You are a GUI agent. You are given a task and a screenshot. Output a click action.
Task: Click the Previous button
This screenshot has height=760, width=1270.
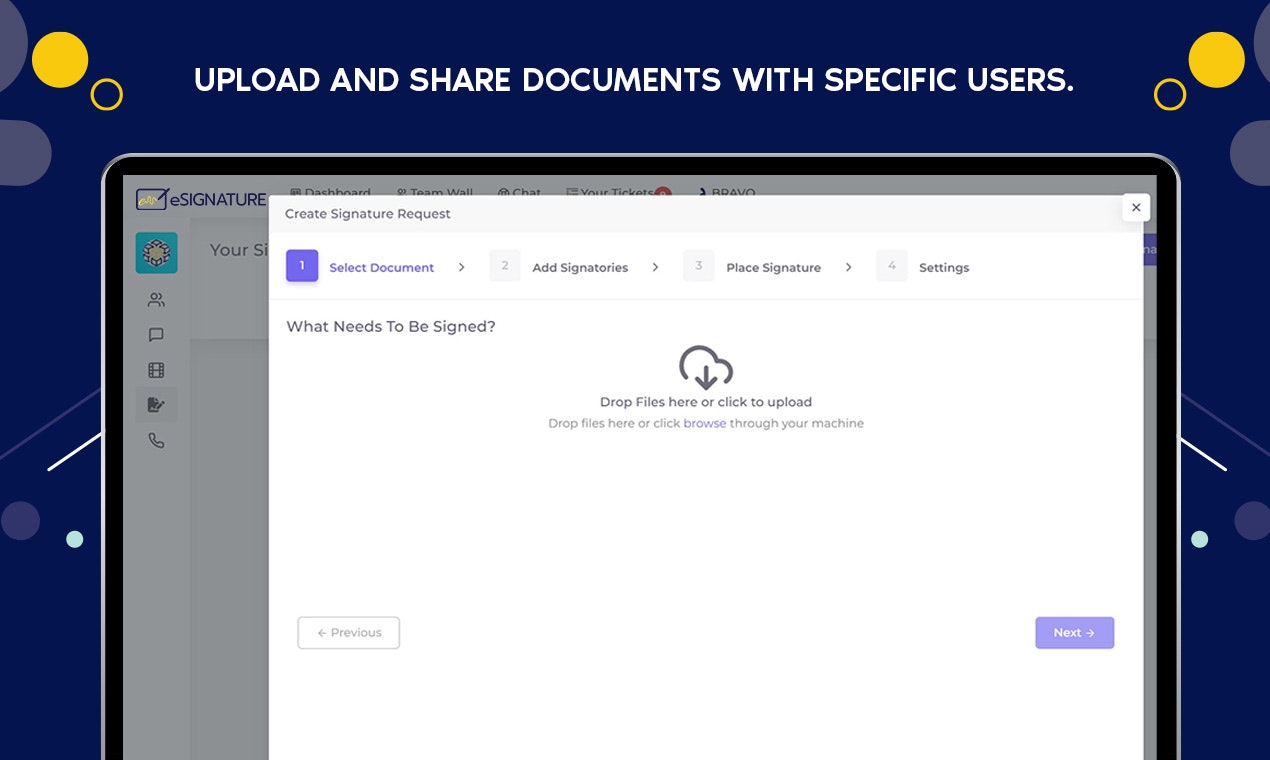(349, 633)
